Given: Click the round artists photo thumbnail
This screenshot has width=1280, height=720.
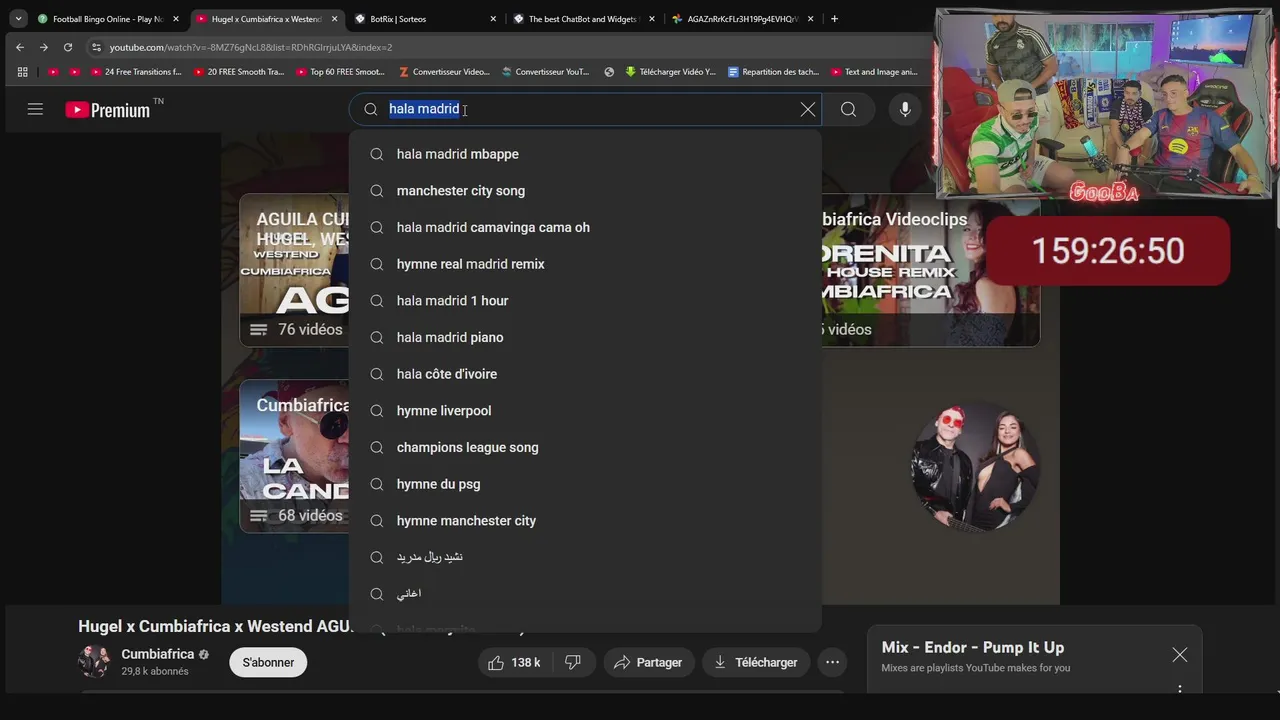Looking at the screenshot, I should [975, 466].
